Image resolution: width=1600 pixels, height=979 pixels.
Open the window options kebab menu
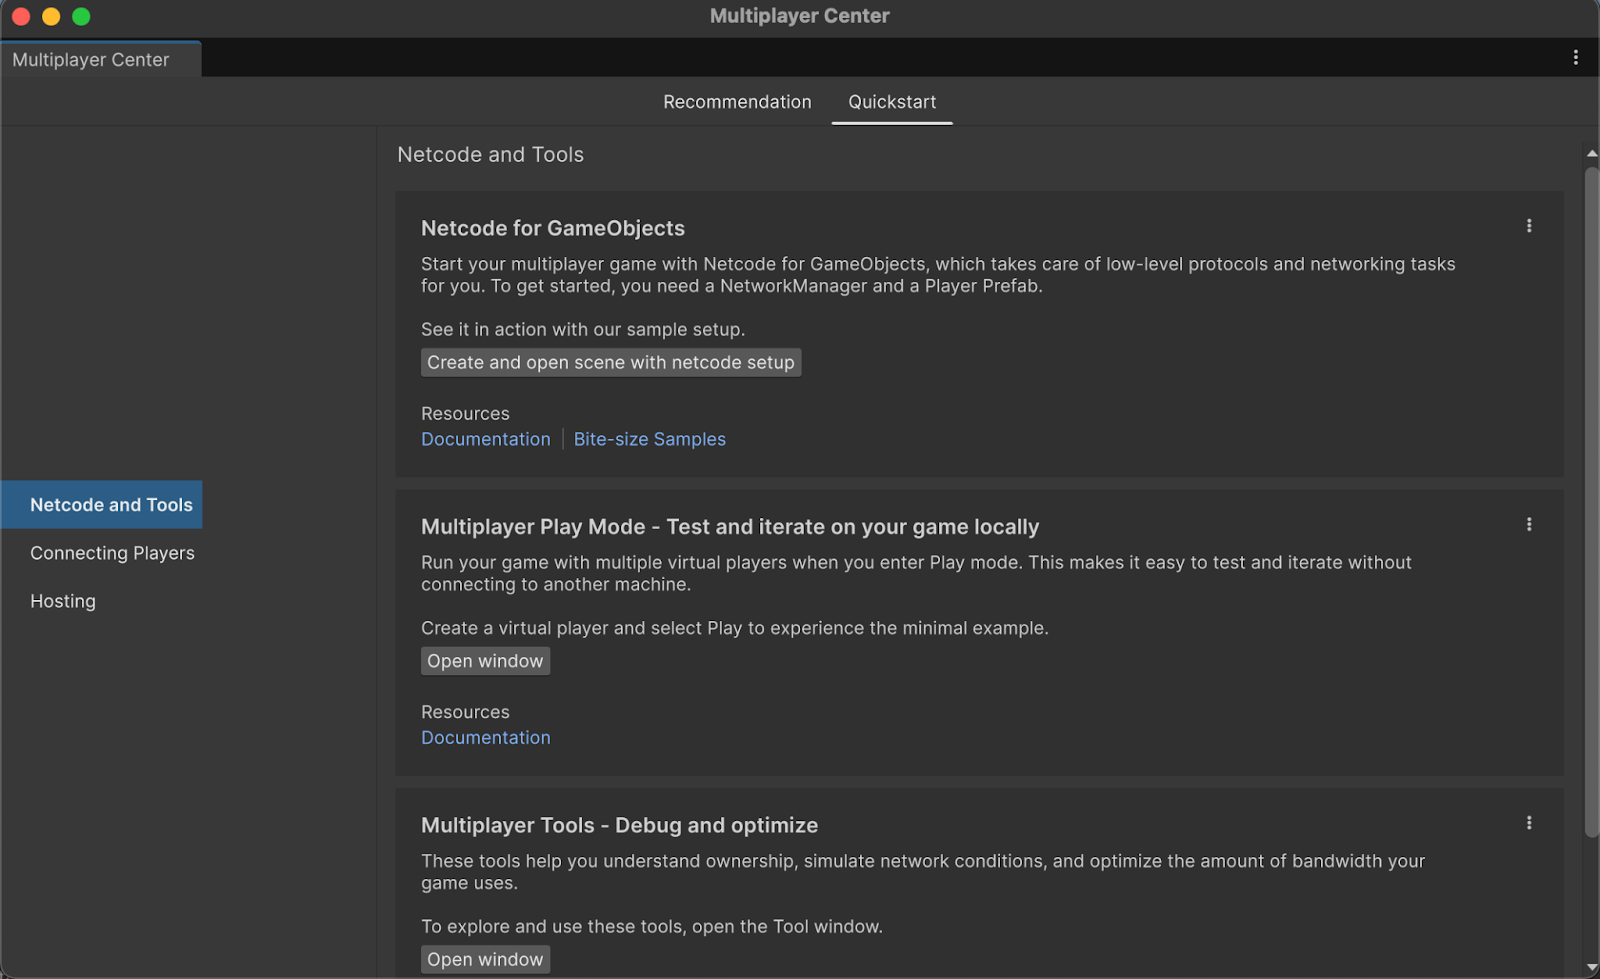tap(1576, 58)
